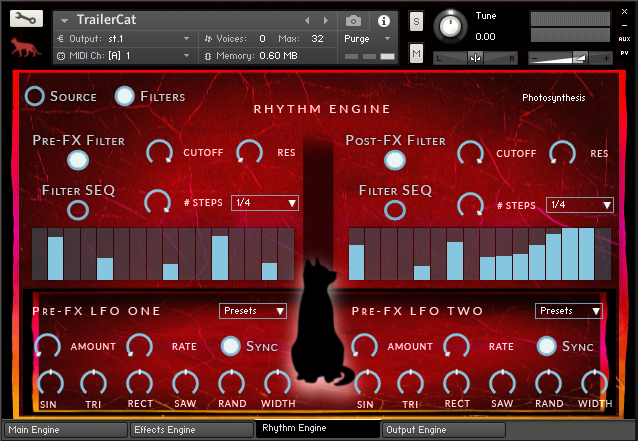Toggle the Post-FX Filter on/off button

[395, 160]
